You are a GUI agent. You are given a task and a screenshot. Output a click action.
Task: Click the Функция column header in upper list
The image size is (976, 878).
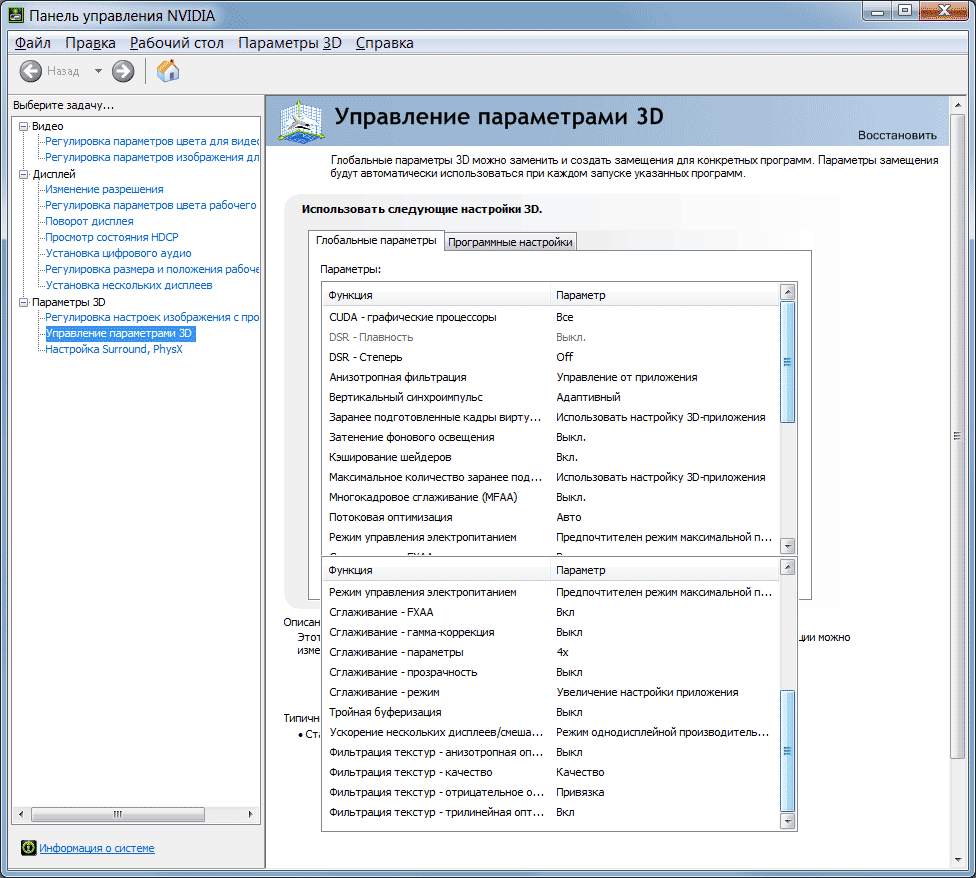(x=436, y=295)
